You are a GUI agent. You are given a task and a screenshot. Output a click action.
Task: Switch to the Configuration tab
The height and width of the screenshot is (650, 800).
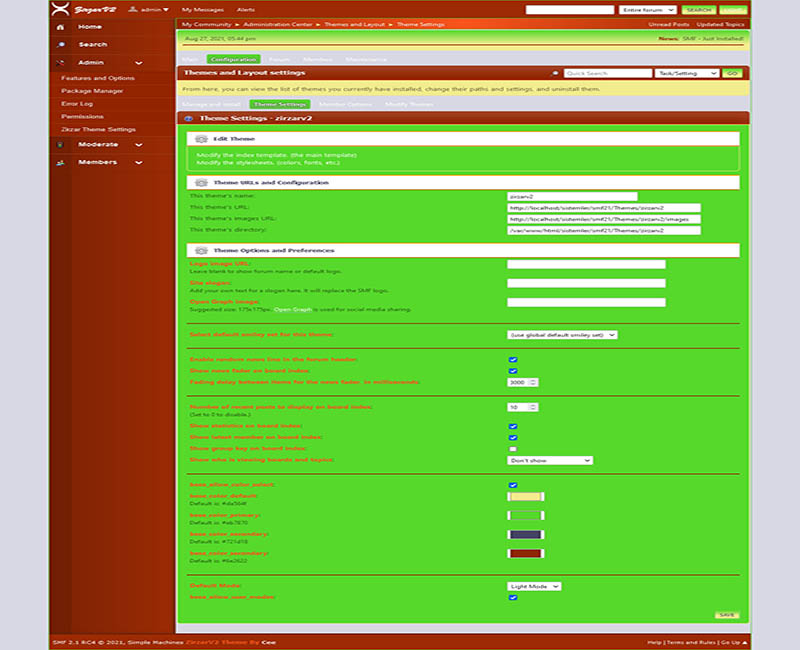coord(233,59)
